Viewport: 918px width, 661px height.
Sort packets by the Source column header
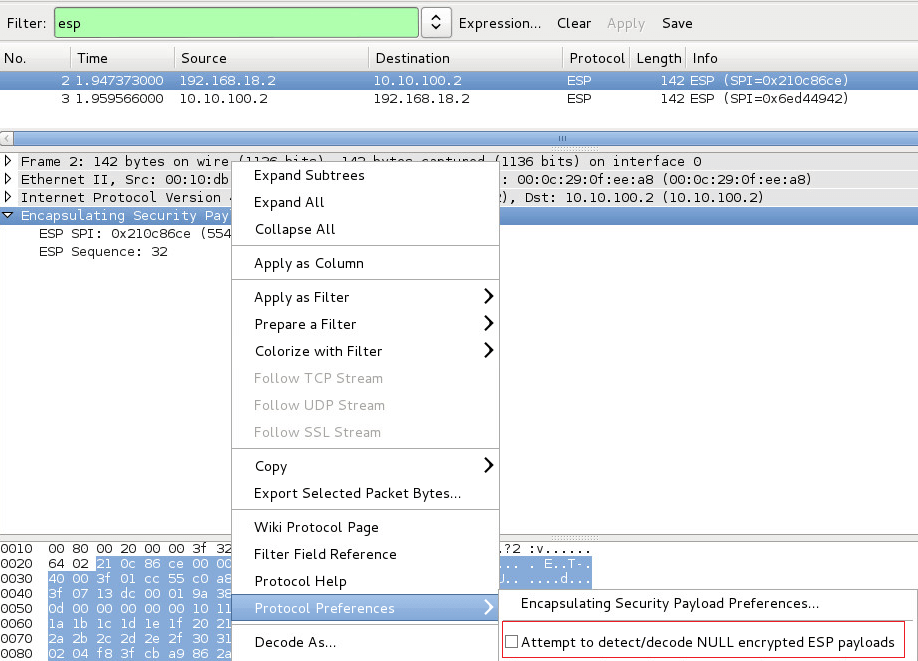272,58
